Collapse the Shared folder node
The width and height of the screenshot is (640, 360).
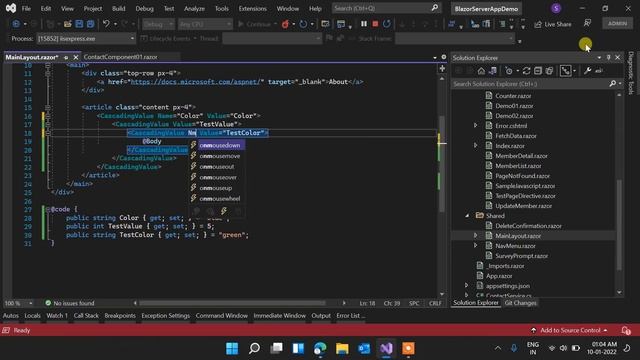467,216
